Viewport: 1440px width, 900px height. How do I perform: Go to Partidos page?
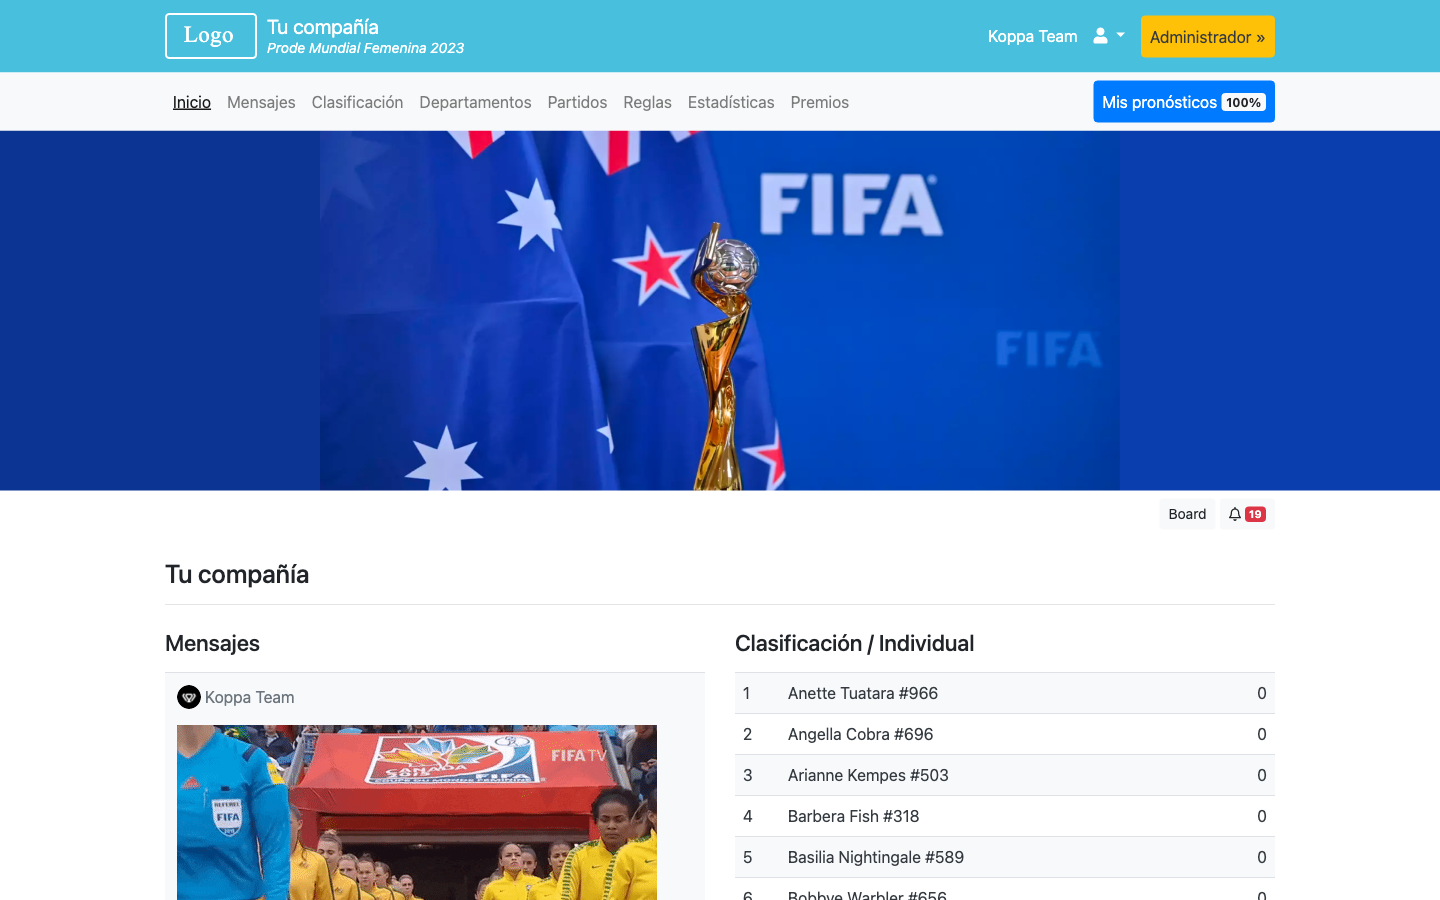(x=577, y=102)
